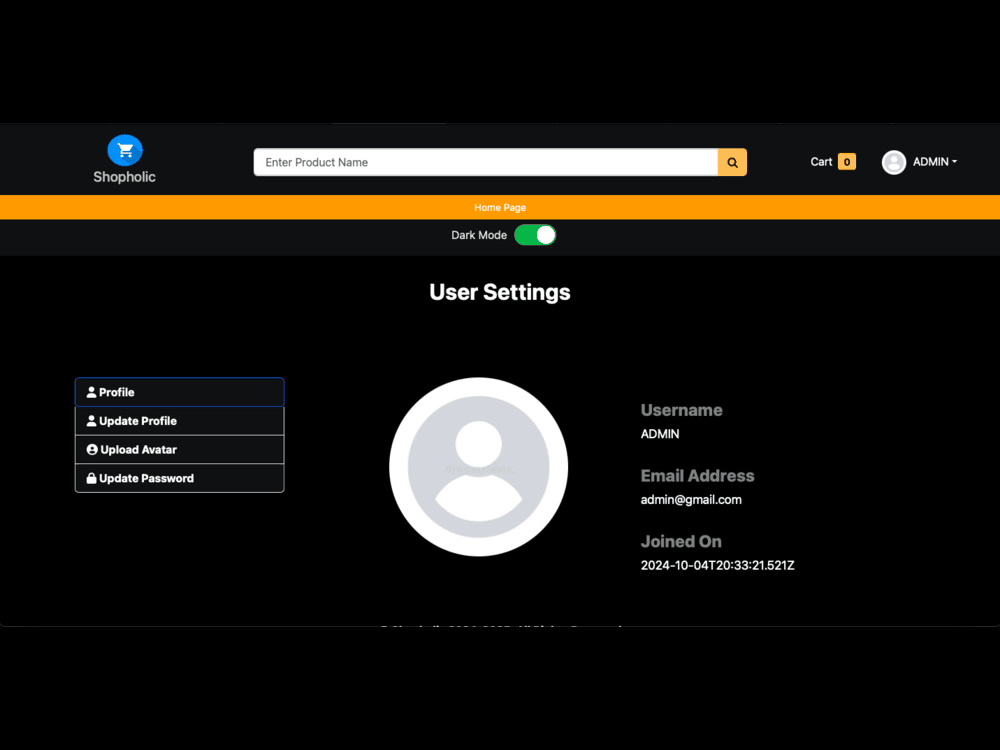Click the Email Address label

click(x=697, y=476)
